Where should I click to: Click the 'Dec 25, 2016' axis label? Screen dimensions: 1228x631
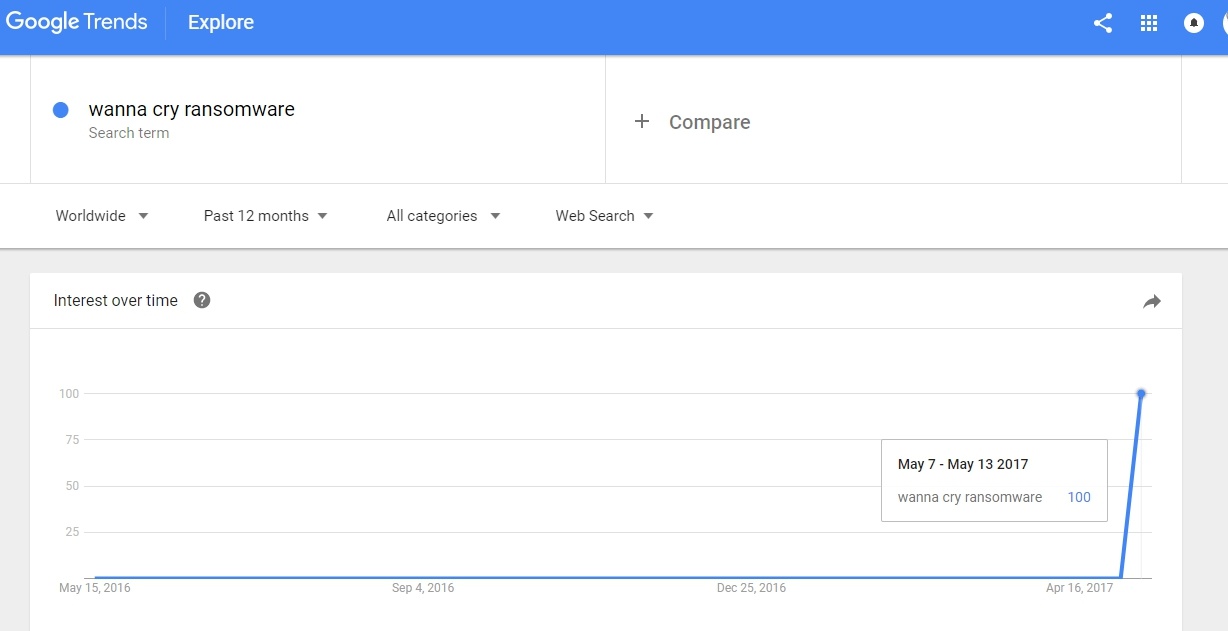tap(751, 588)
